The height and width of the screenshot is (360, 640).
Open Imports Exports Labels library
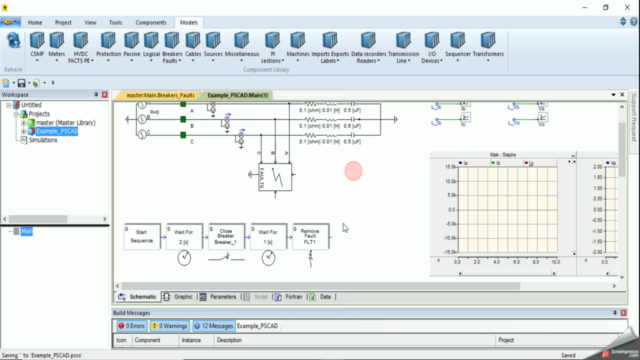[x=330, y=47]
